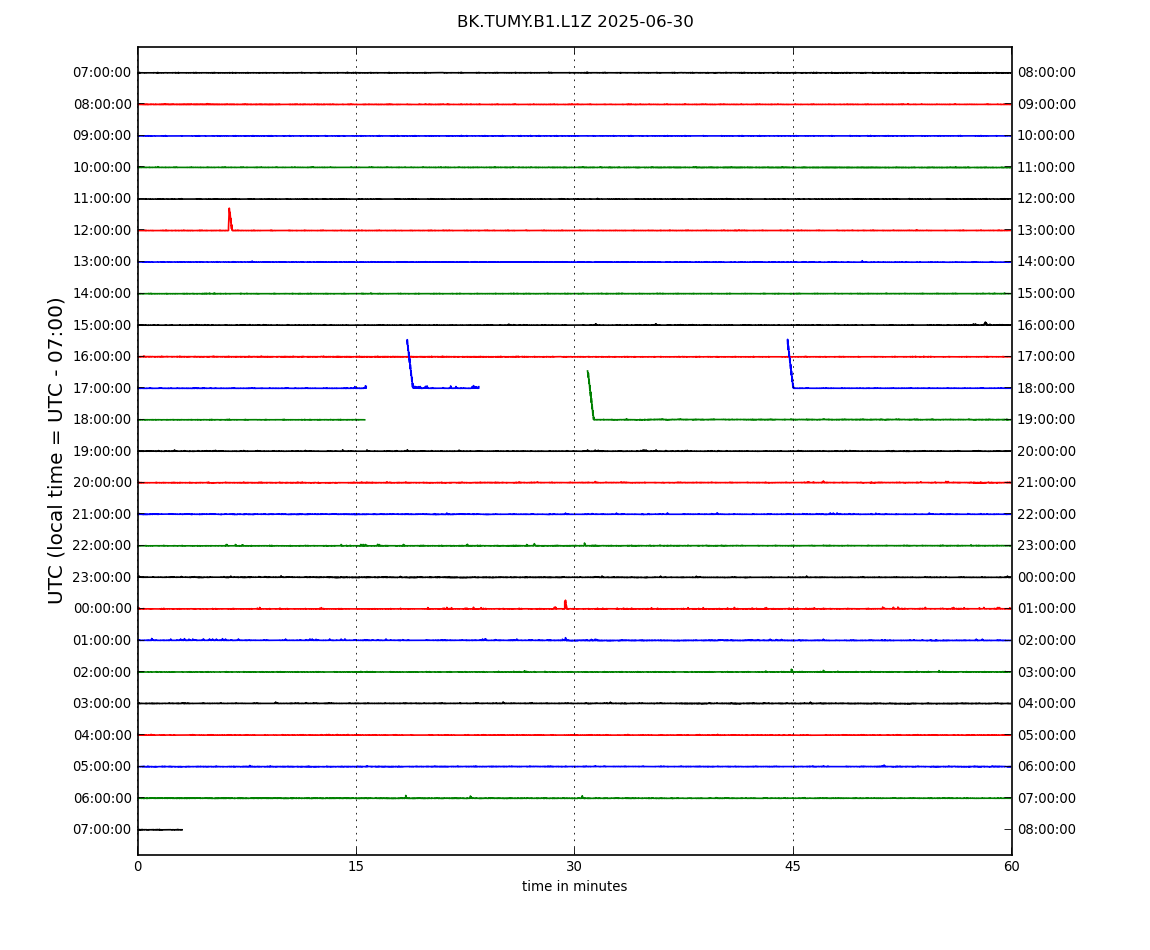Click left-axis time label 13:00:00

click(x=103, y=262)
